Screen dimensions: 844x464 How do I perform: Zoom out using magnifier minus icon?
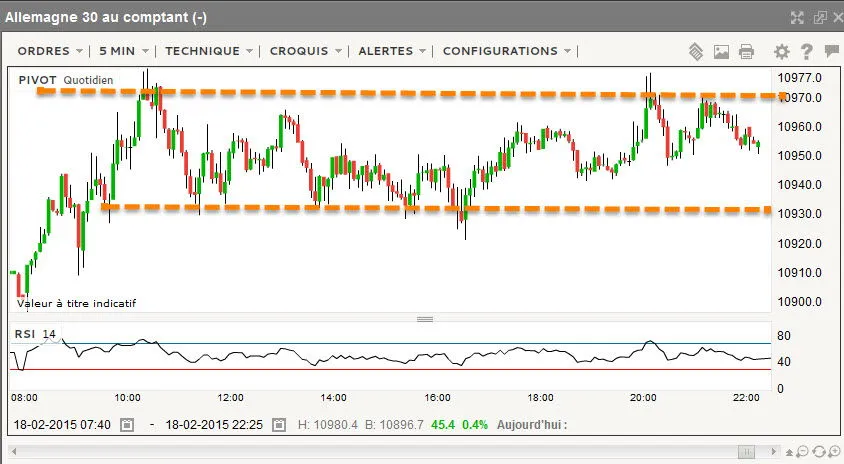tap(803, 452)
